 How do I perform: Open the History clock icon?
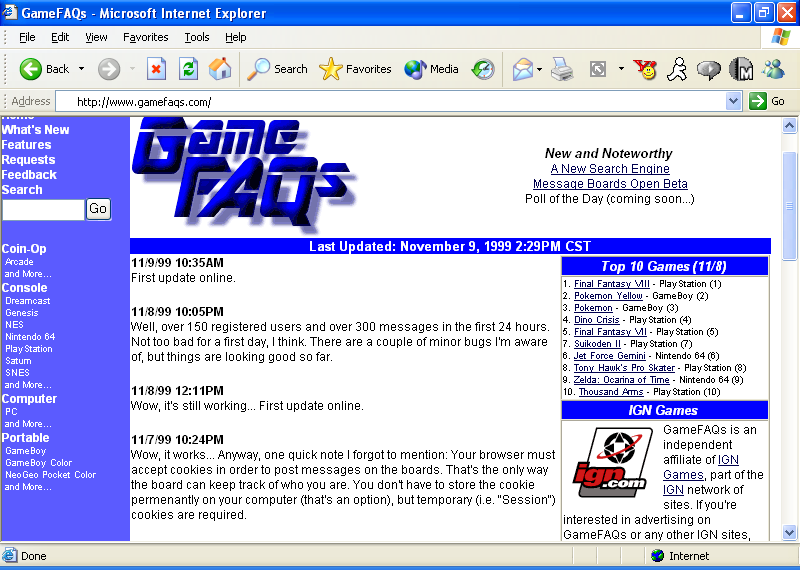click(483, 69)
